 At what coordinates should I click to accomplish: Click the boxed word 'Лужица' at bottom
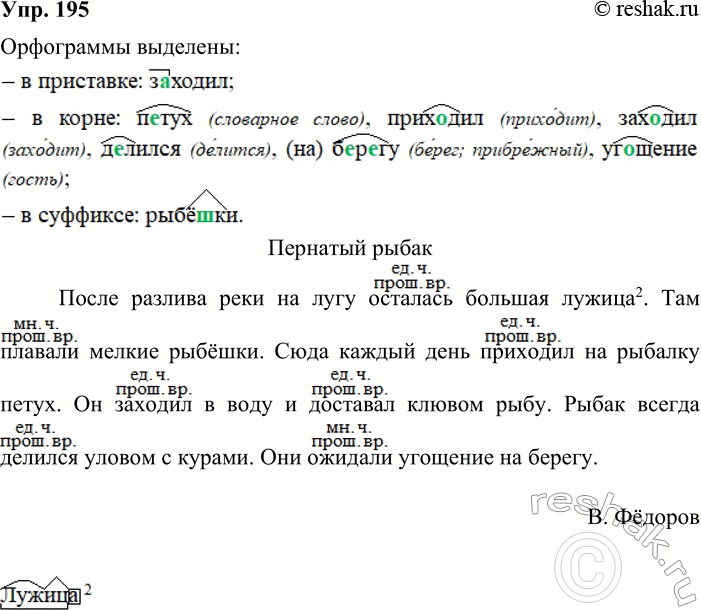pyautogui.click(x=40, y=595)
